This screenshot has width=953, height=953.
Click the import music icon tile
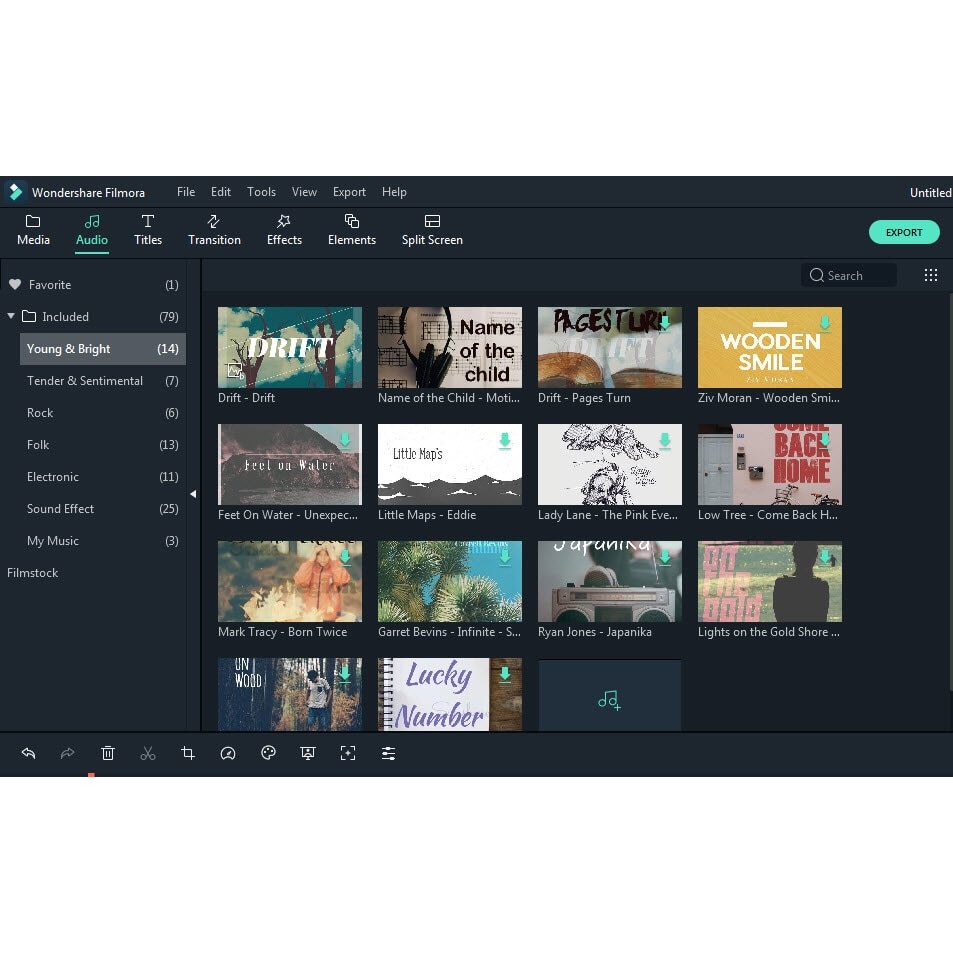click(609, 700)
